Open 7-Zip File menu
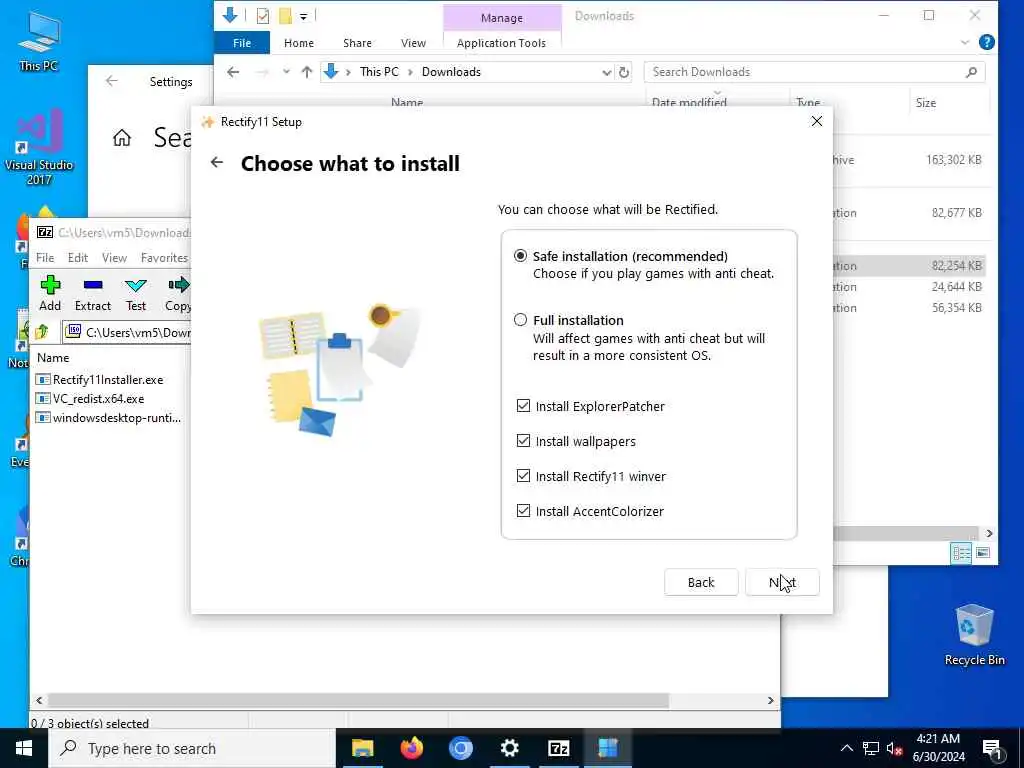 click(x=45, y=258)
